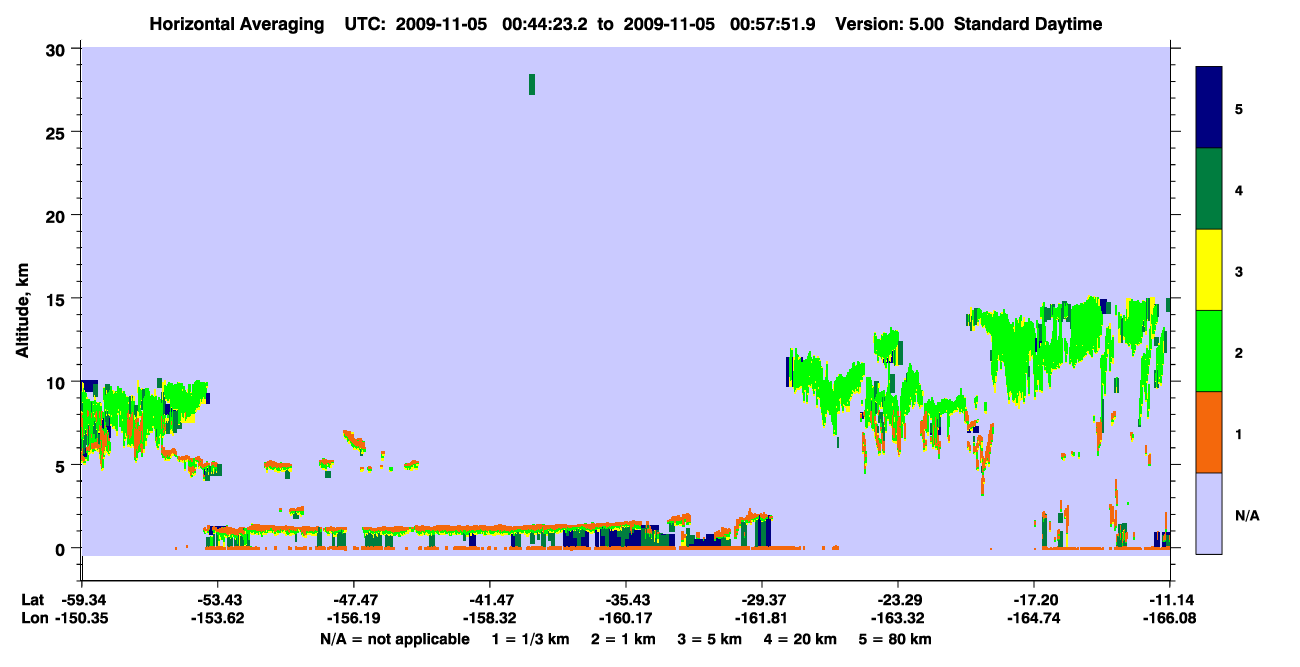Click the latitude value -47.47
Image resolution: width=1300 pixels, height=667 pixels.
coord(353,600)
